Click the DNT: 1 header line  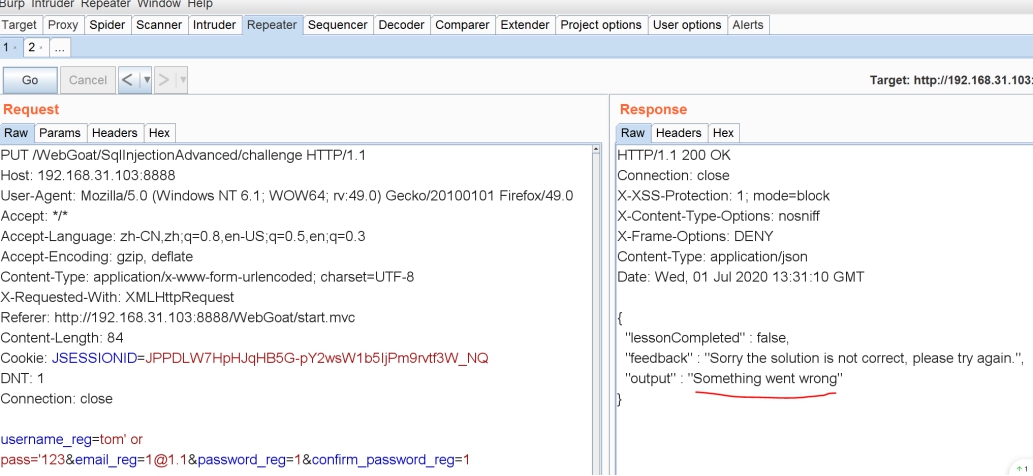click(22, 379)
